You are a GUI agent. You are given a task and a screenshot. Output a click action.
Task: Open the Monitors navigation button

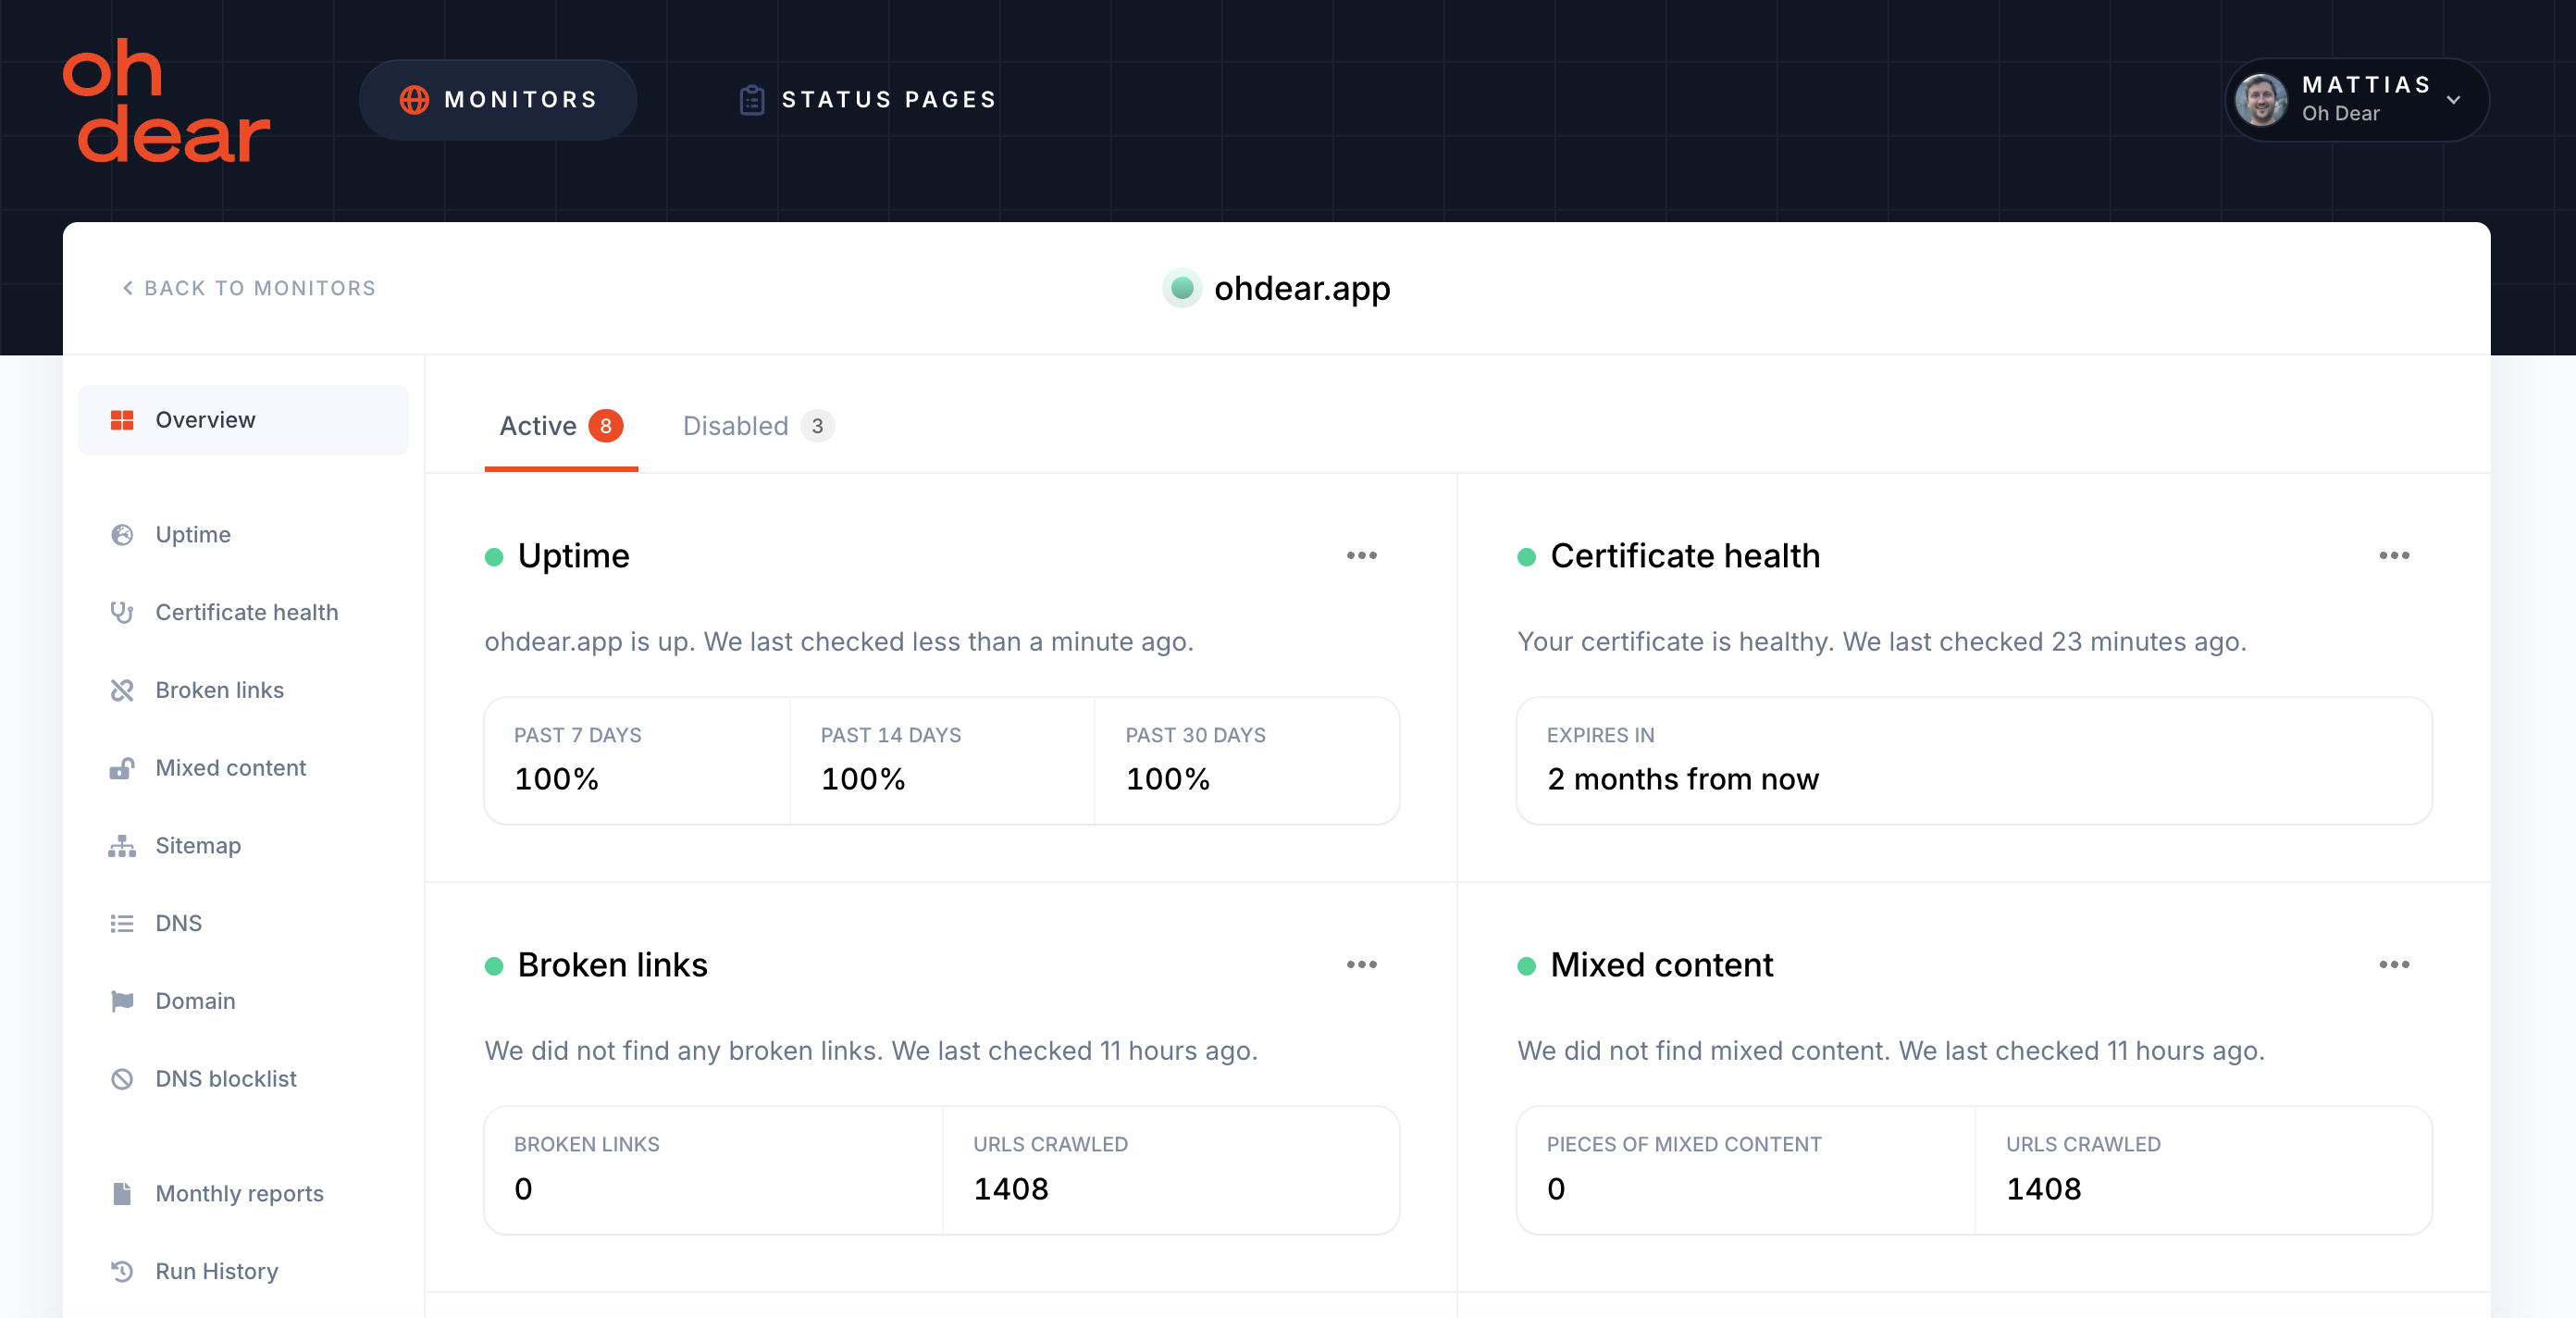pos(498,100)
